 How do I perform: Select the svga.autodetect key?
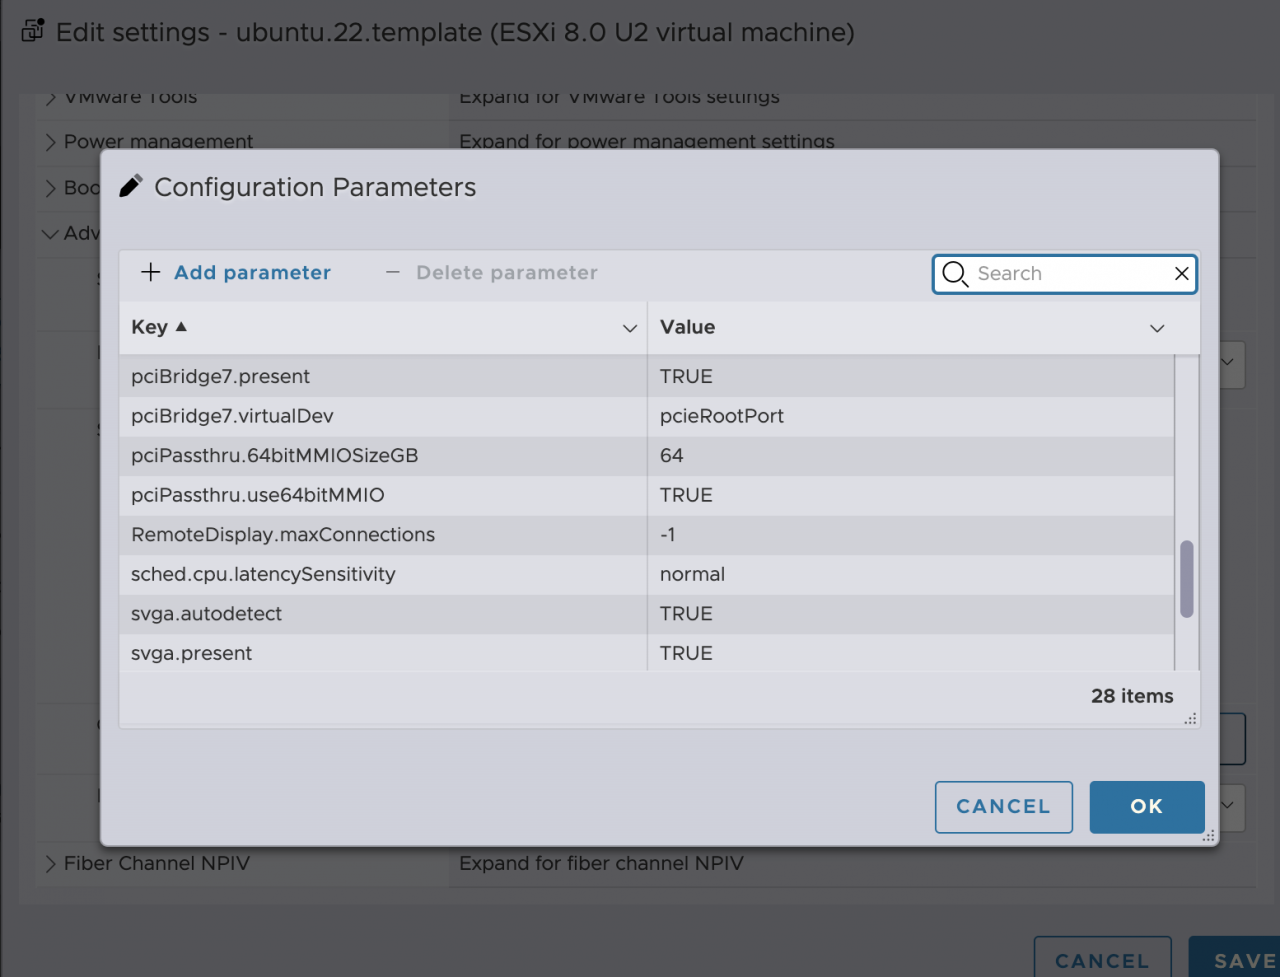click(x=206, y=613)
